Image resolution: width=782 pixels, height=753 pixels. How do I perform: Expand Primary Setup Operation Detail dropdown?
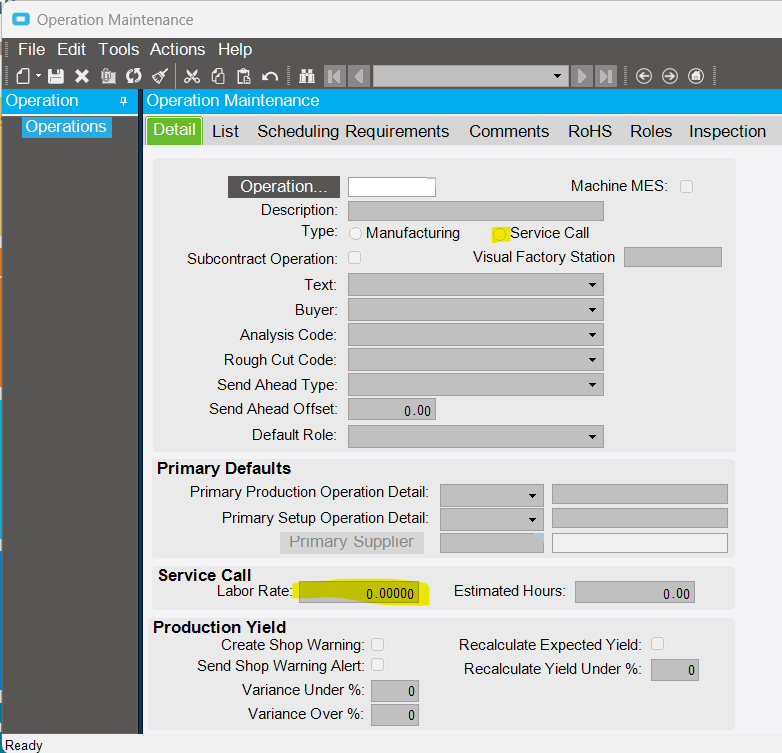pyautogui.click(x=532, y=520)
